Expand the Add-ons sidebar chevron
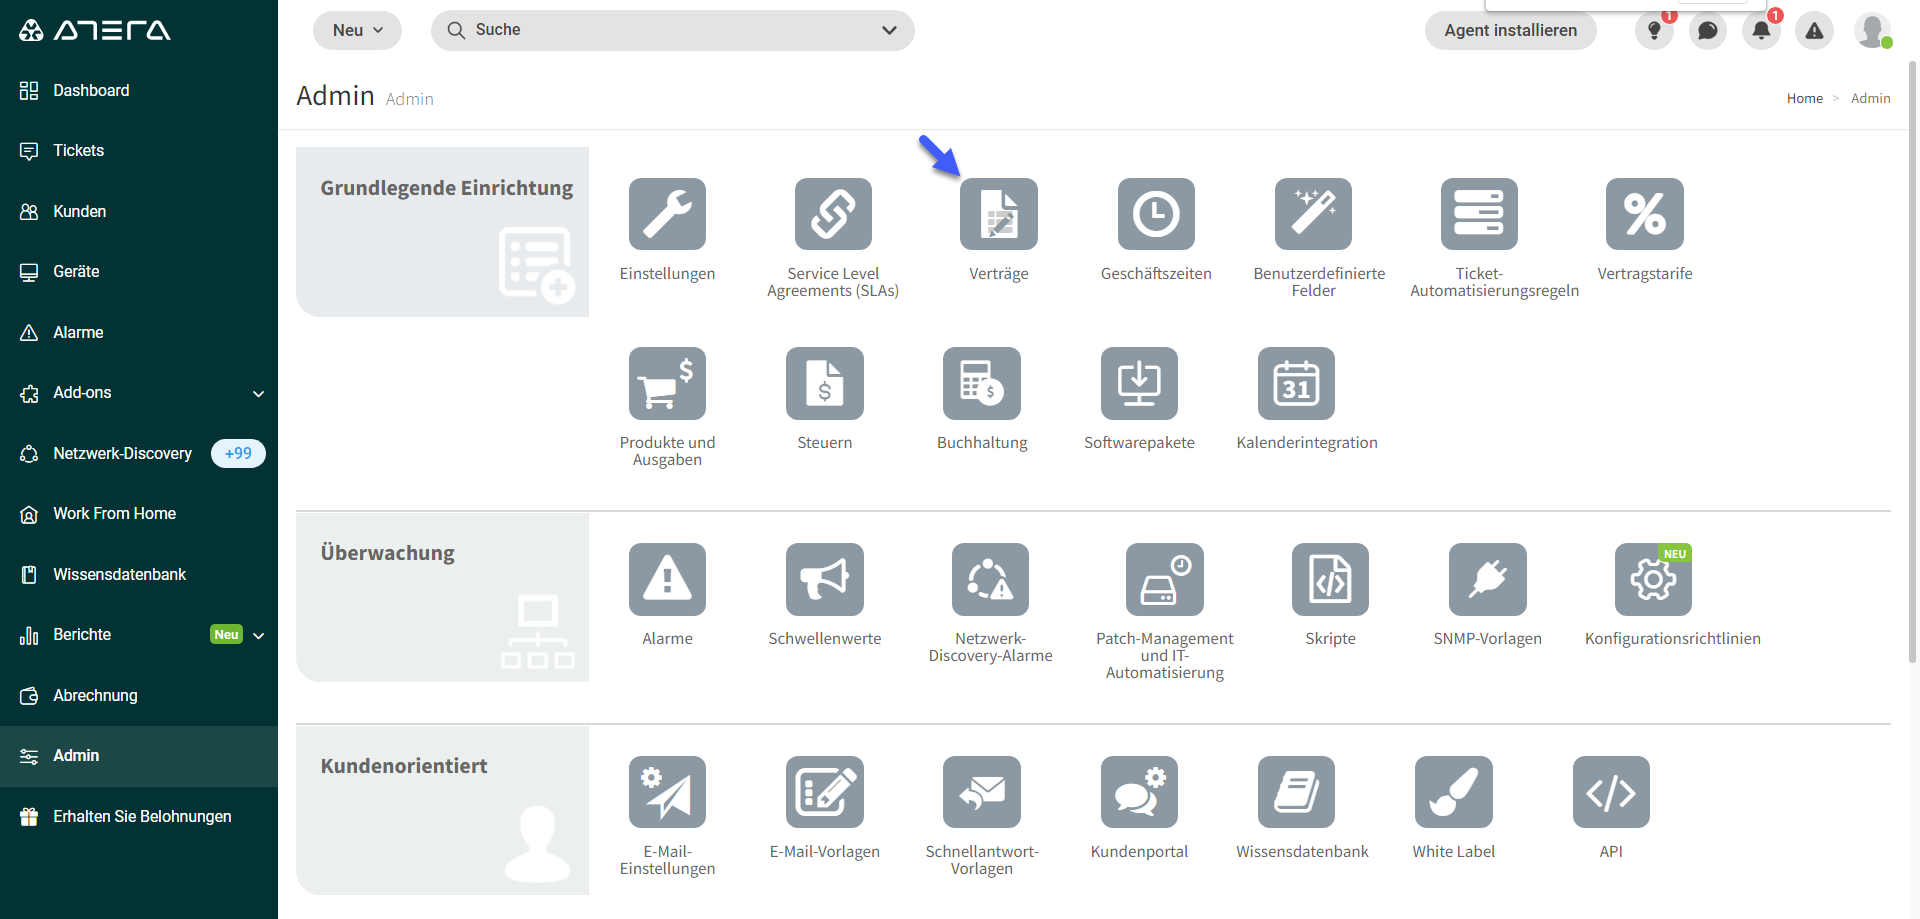Viewport: 1920px width, 919px height. click(x=259, y=393)
